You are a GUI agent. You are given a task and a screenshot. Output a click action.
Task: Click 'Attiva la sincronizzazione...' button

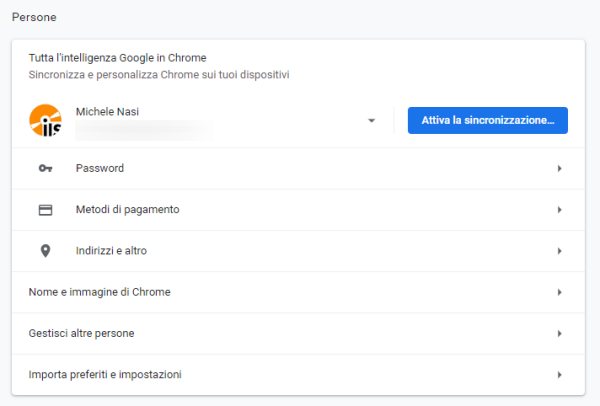[488, 120]
